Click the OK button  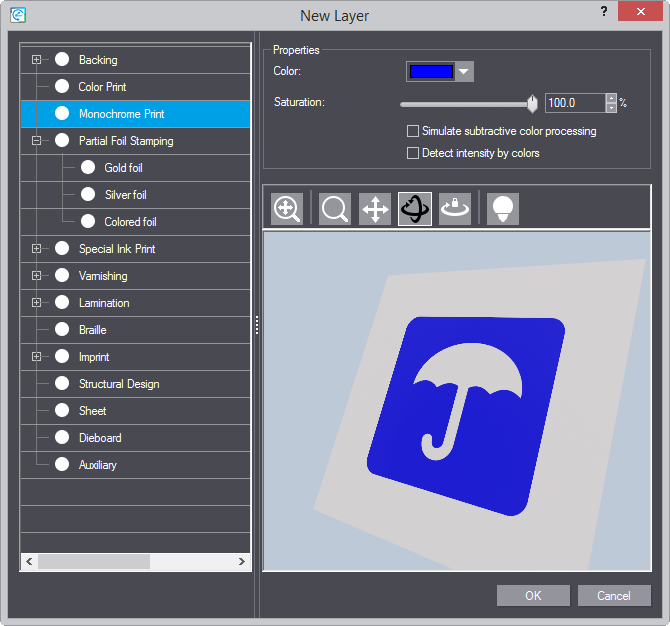pyautogui.click(x=533, y=595)
